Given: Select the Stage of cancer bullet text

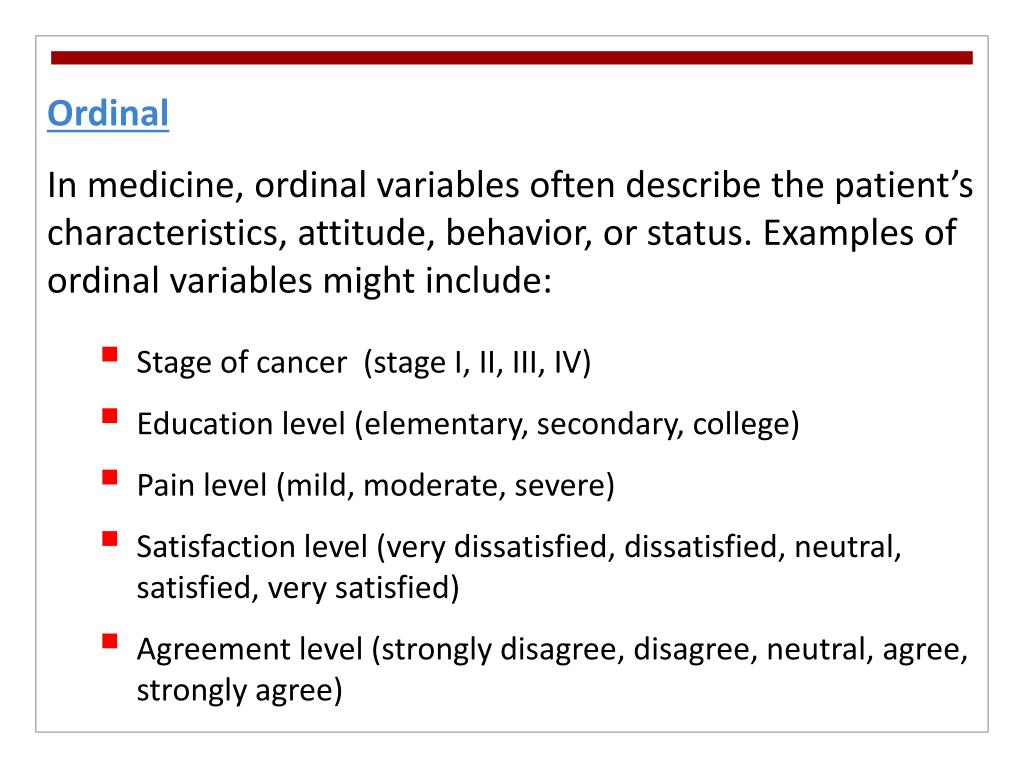Looking at the screenshot, I should coord(364,362).
